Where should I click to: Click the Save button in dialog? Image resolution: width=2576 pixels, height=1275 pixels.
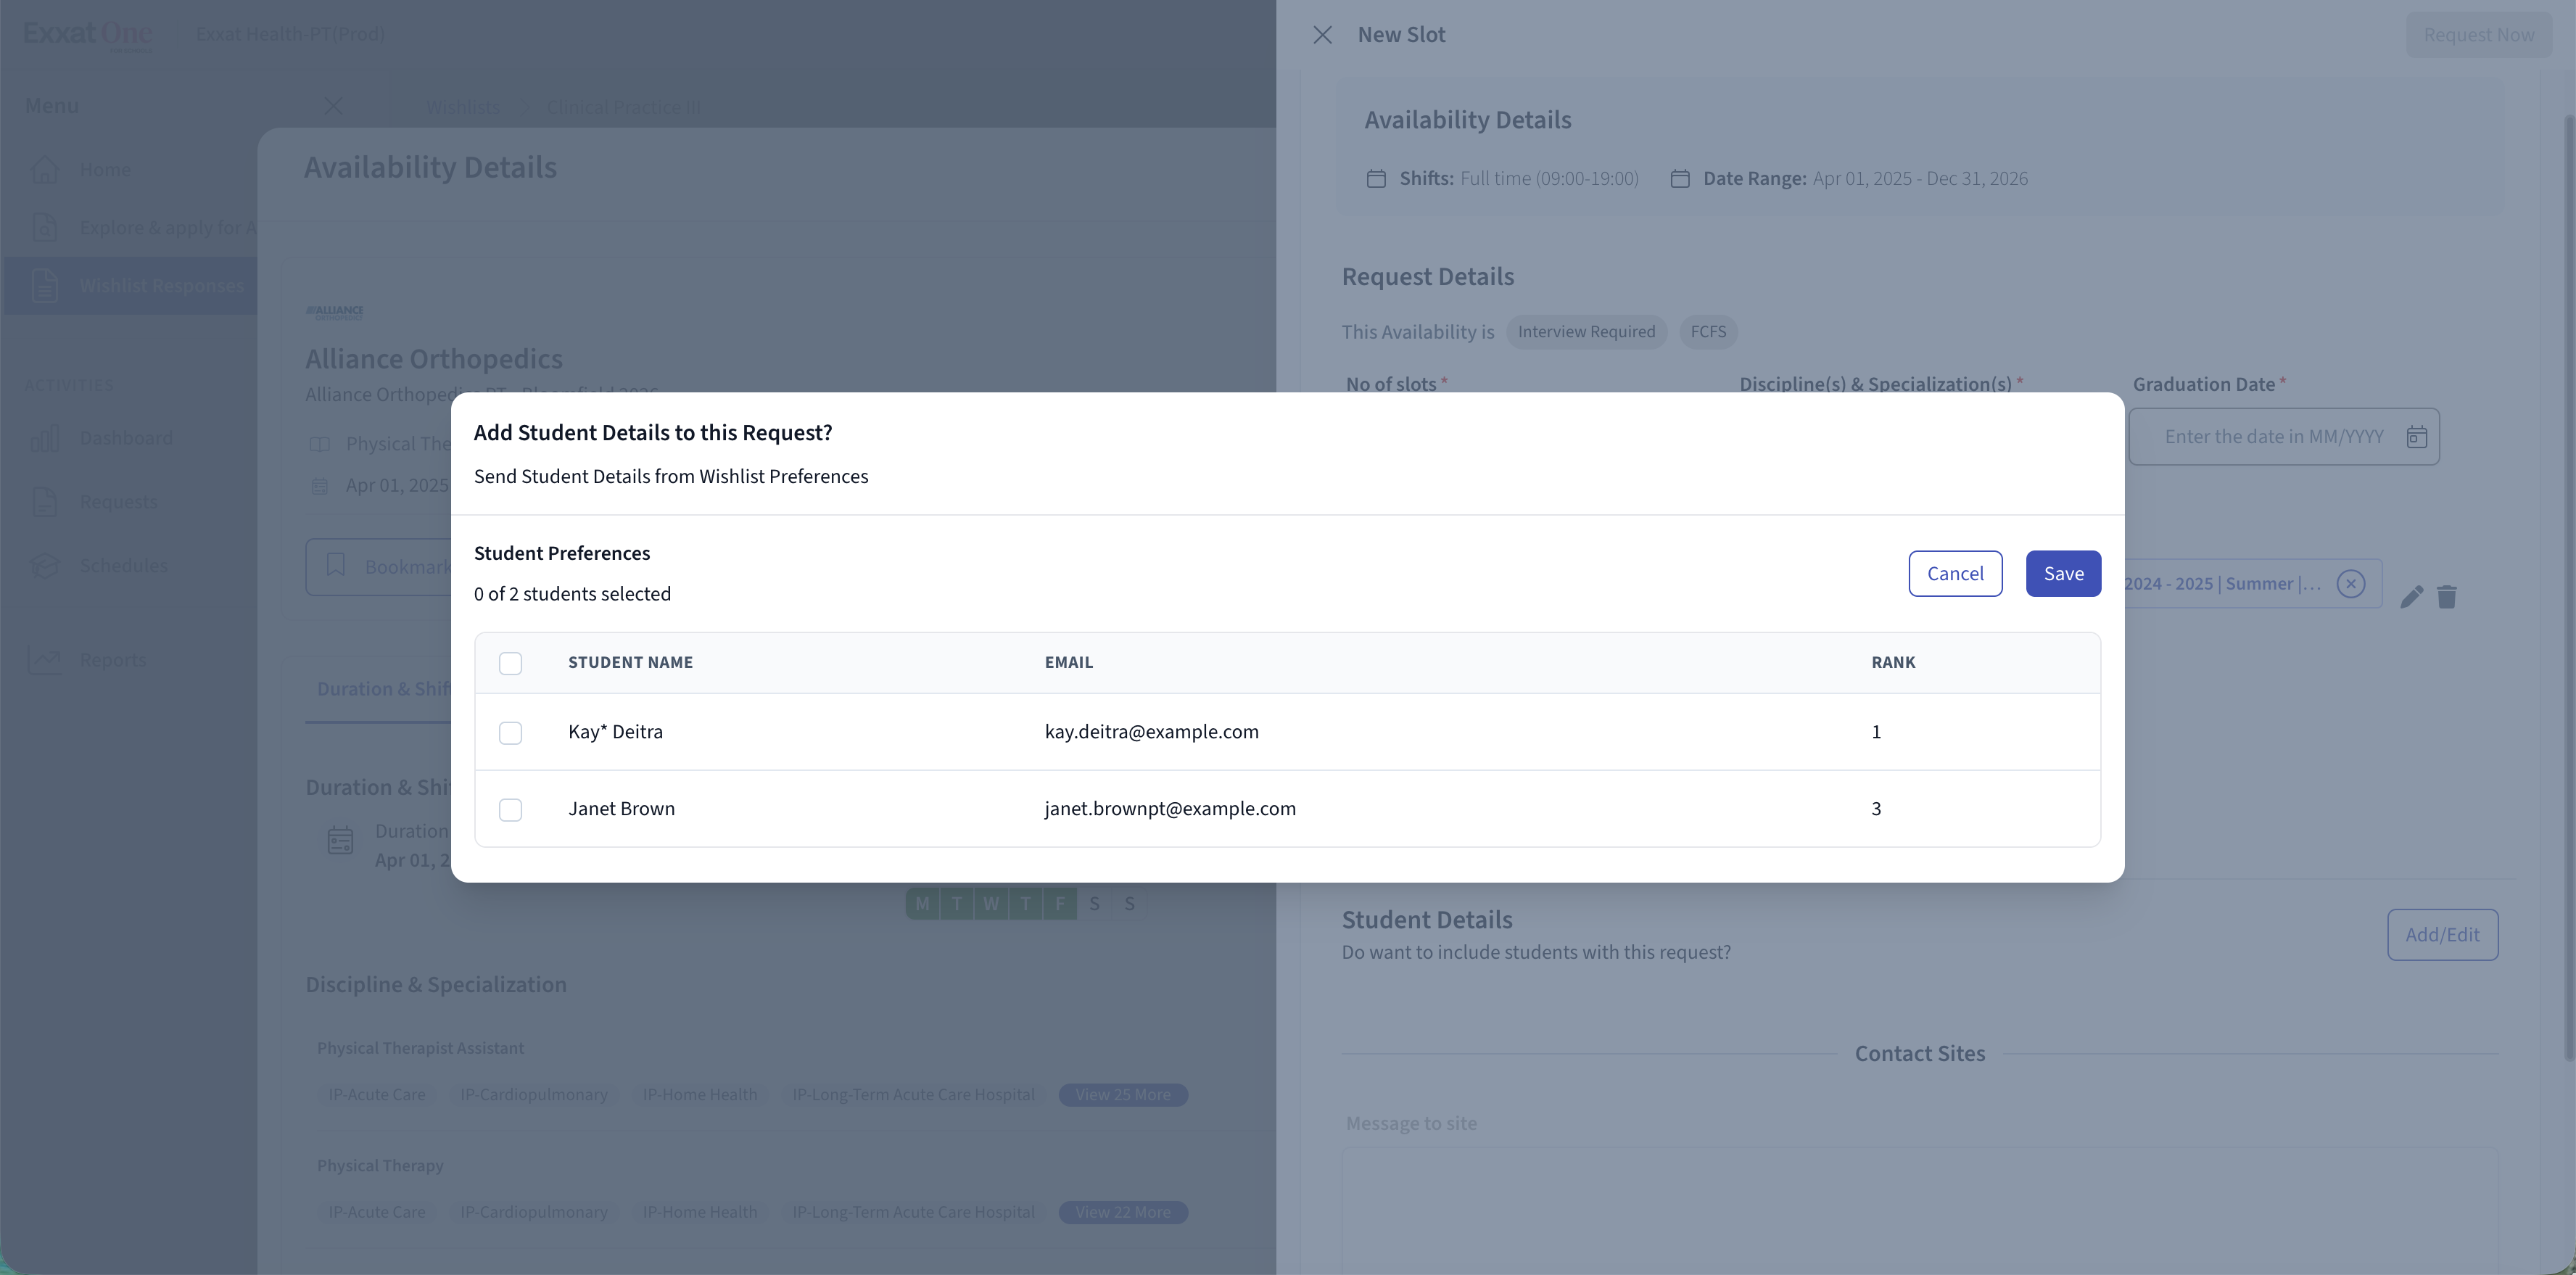pos(2062,574)
